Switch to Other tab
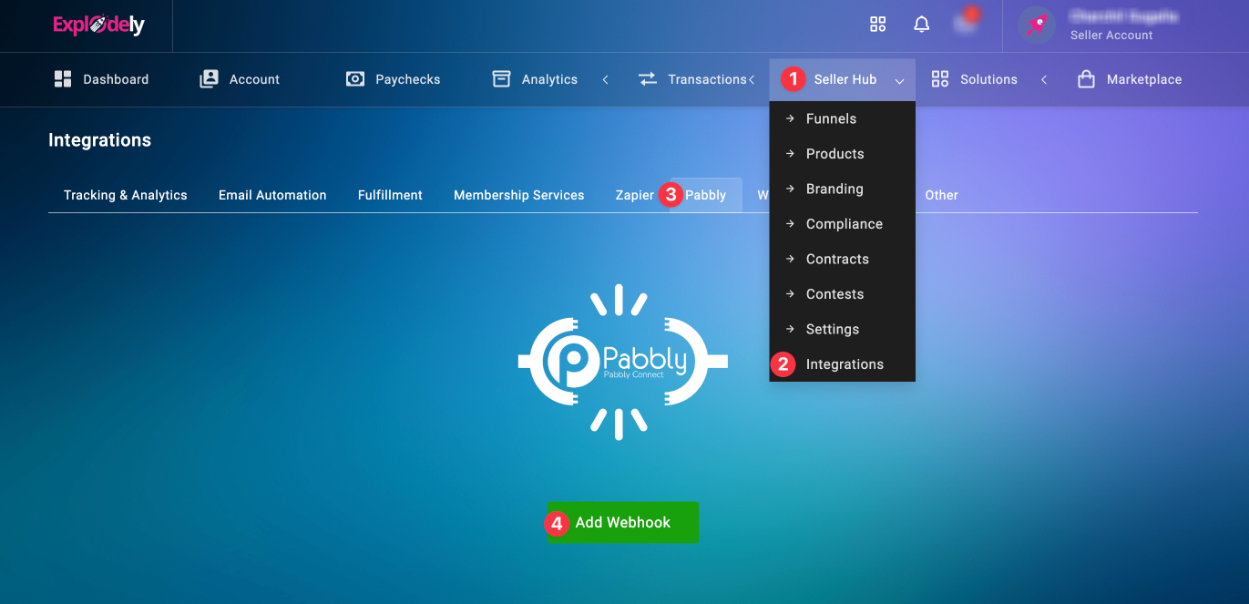This screenshot has width=1249, height=604. point(941,195)
